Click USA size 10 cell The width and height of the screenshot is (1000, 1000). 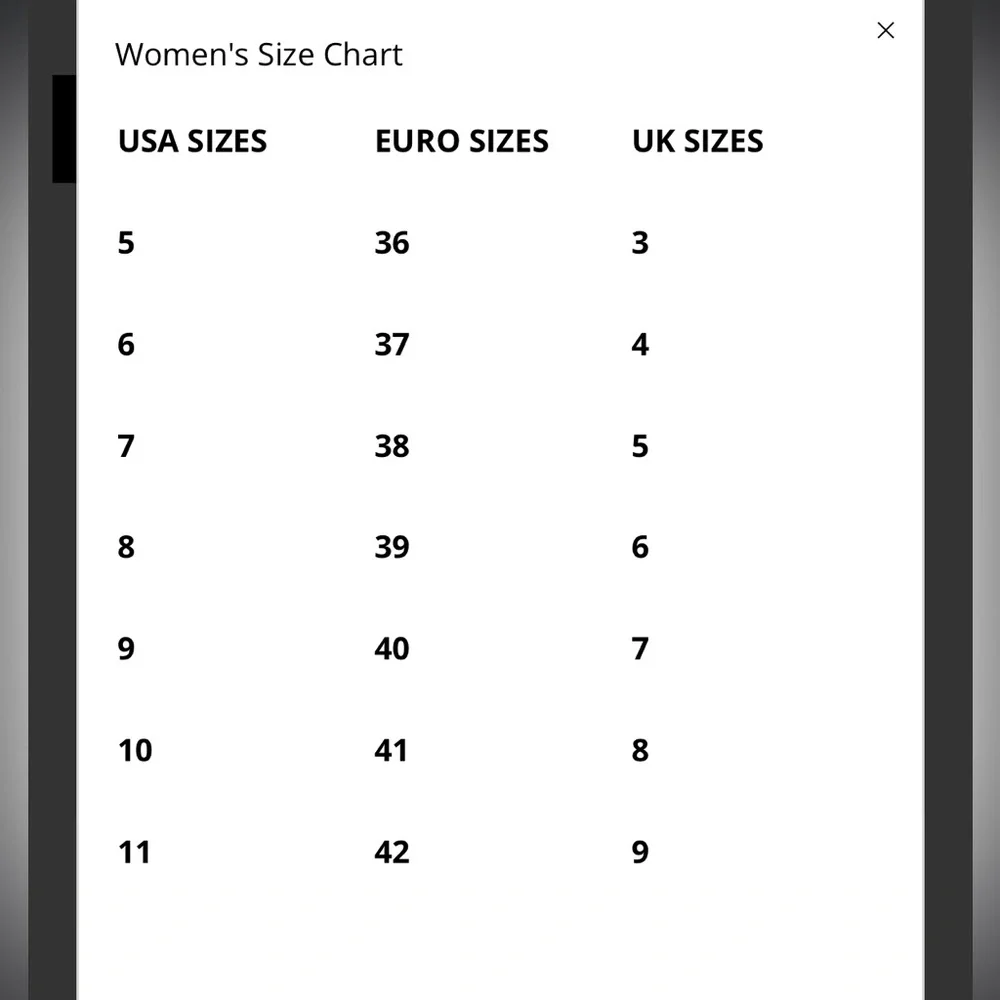(x=135, y=750)
